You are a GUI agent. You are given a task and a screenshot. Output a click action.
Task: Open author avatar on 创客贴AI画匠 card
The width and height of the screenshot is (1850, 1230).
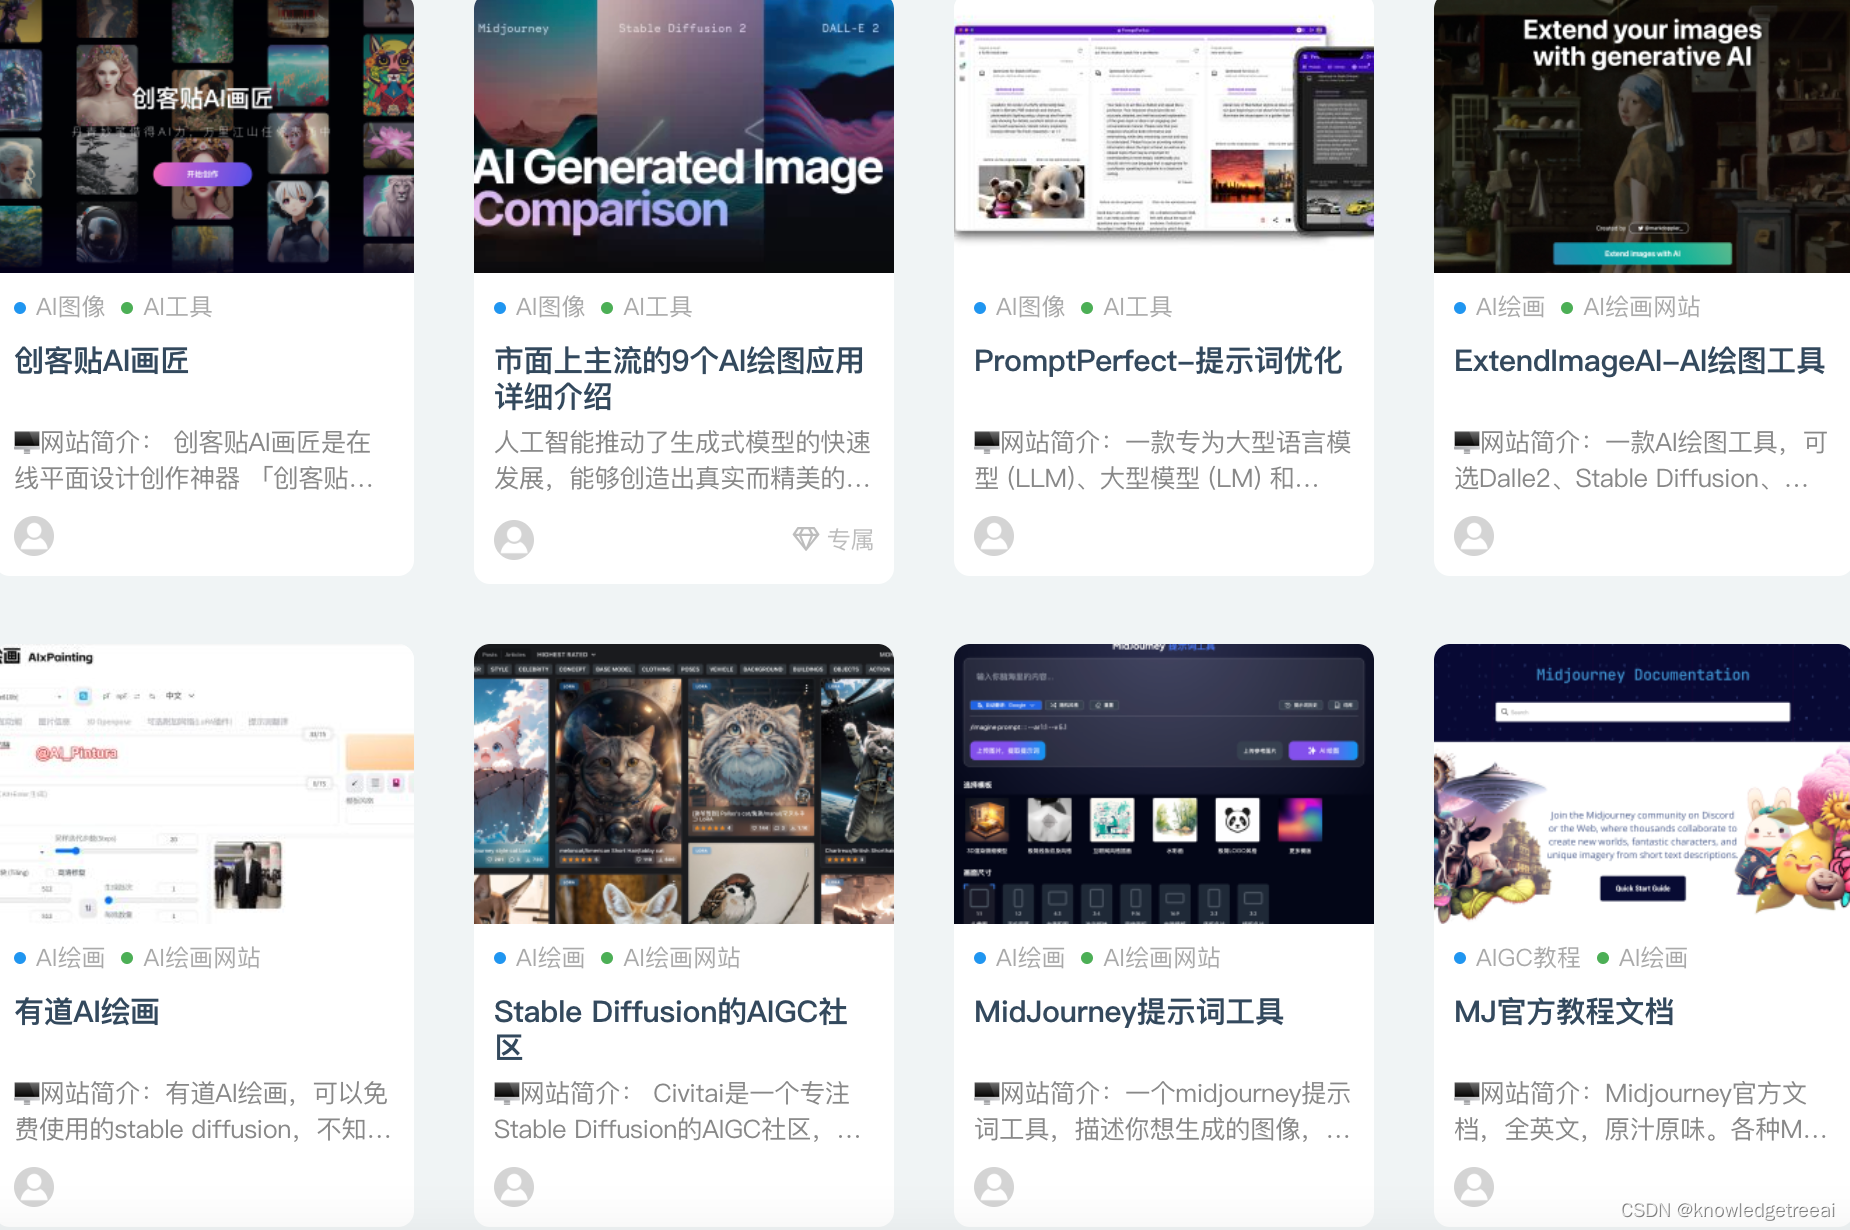coord(34,536)
